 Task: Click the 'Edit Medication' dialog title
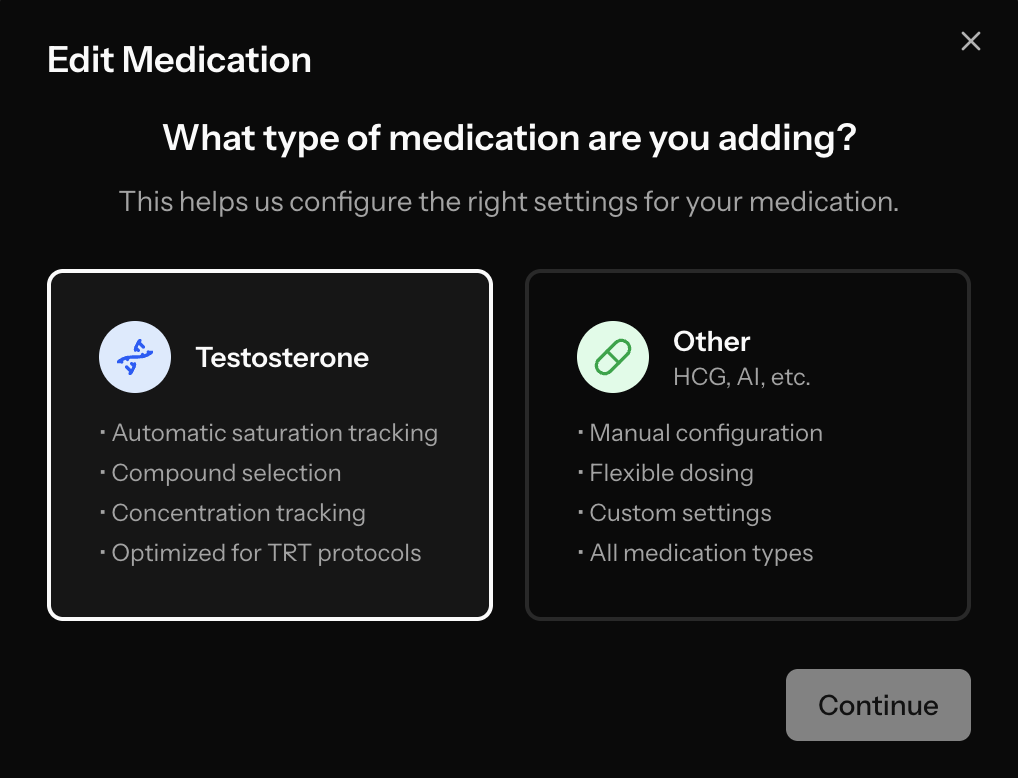pos(179,60)
